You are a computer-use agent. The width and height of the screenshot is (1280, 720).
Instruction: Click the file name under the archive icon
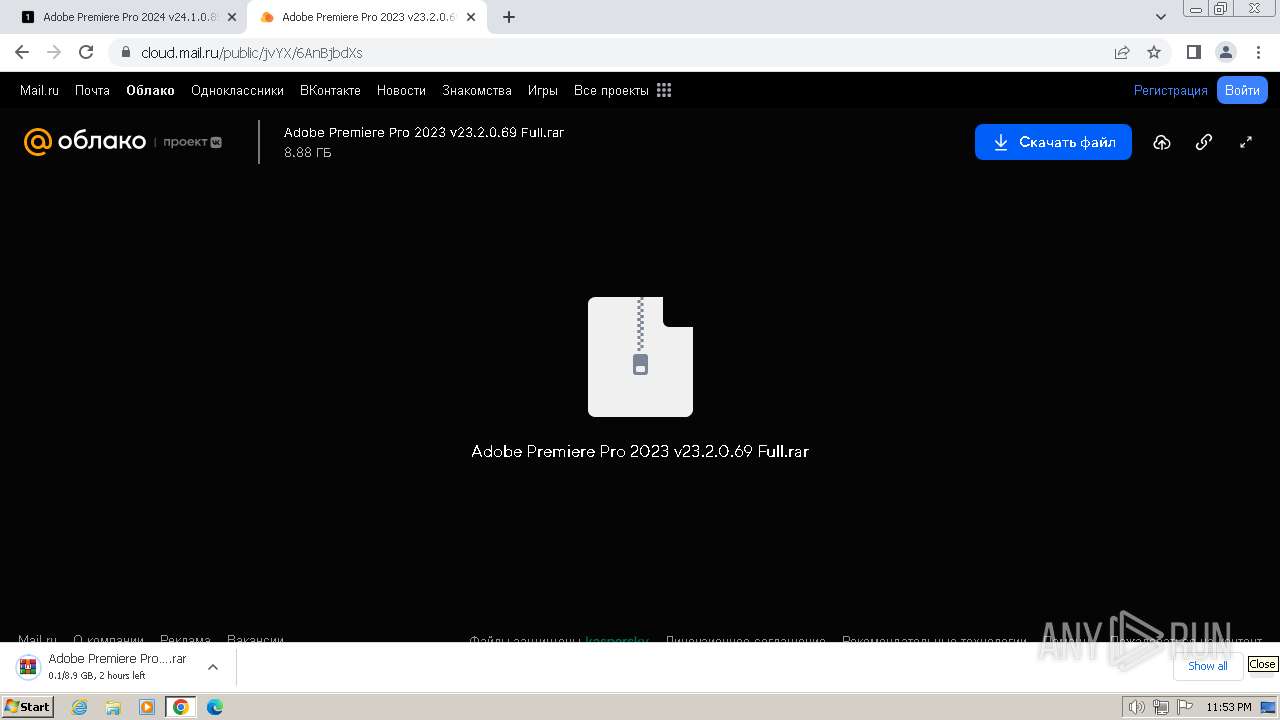tap(640, 451)
